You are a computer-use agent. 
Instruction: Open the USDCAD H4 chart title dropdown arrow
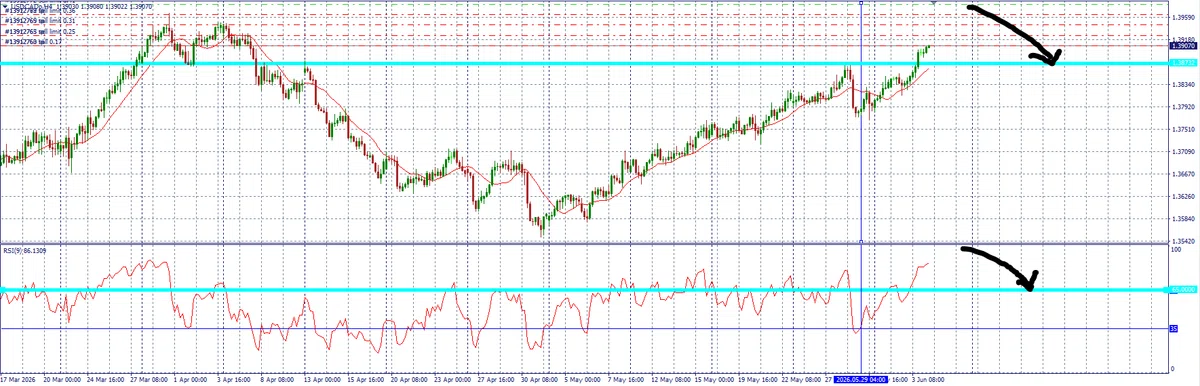[x=6, y=6]
